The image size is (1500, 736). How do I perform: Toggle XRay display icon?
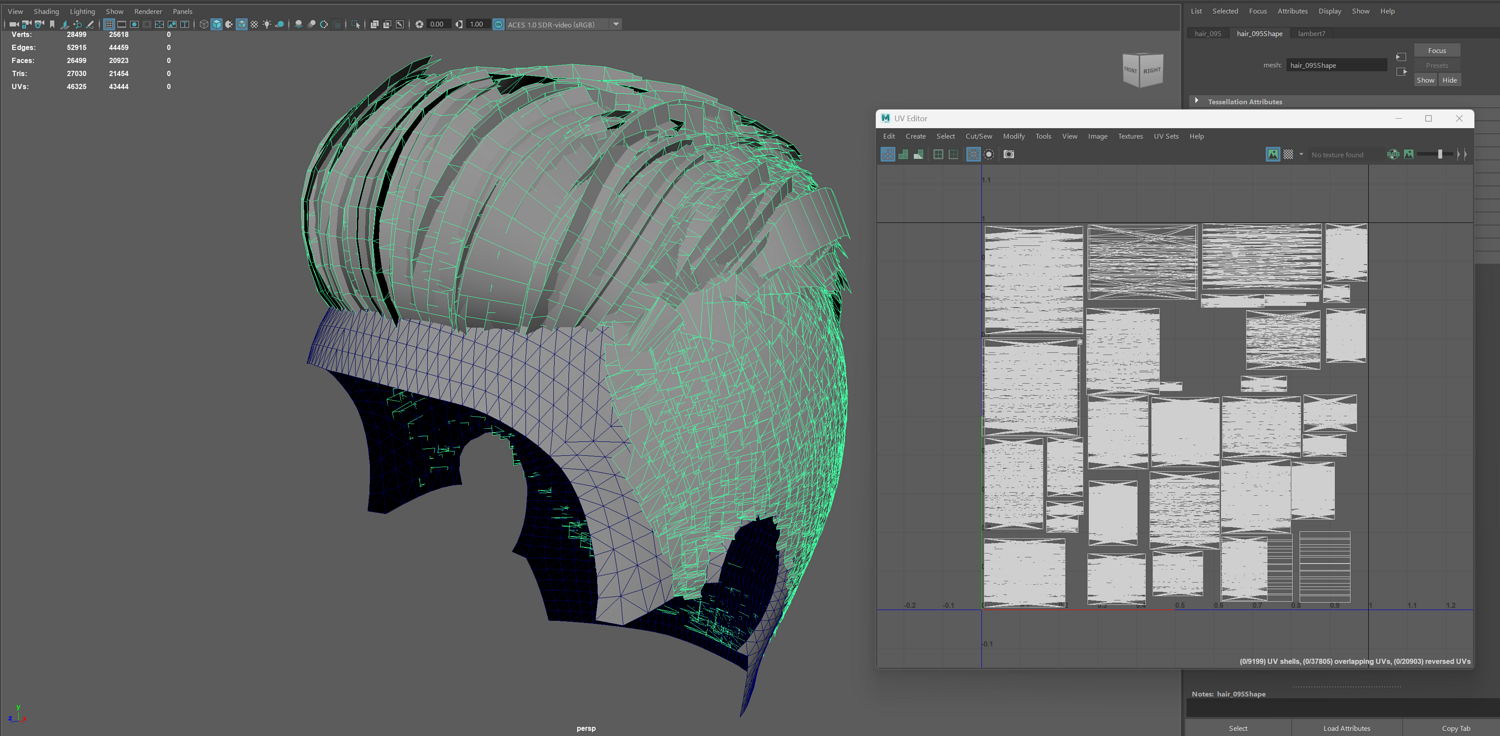pos(374,24)
